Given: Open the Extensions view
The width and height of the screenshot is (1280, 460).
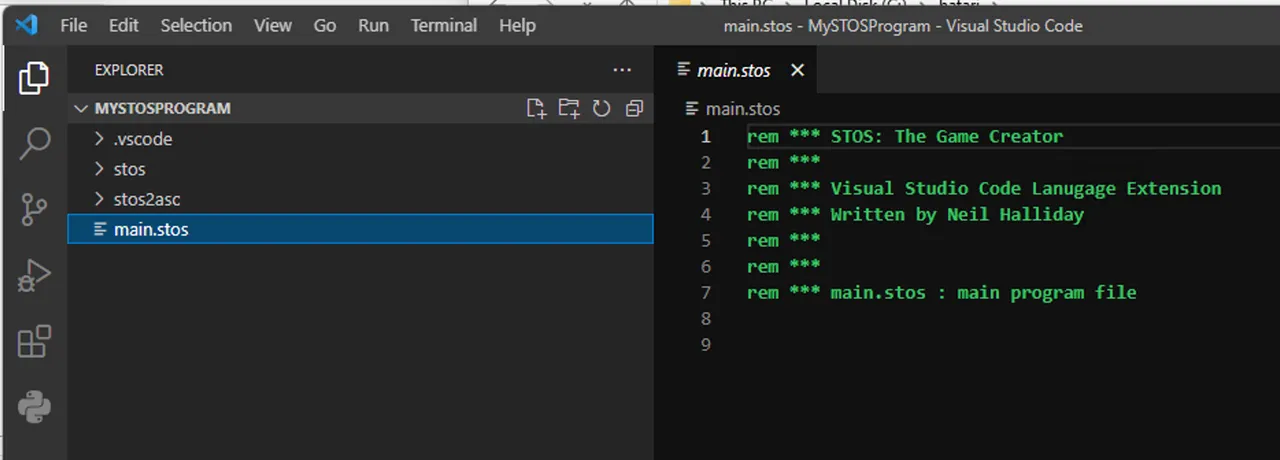Looking at the screenshot, I should (34, 342).
